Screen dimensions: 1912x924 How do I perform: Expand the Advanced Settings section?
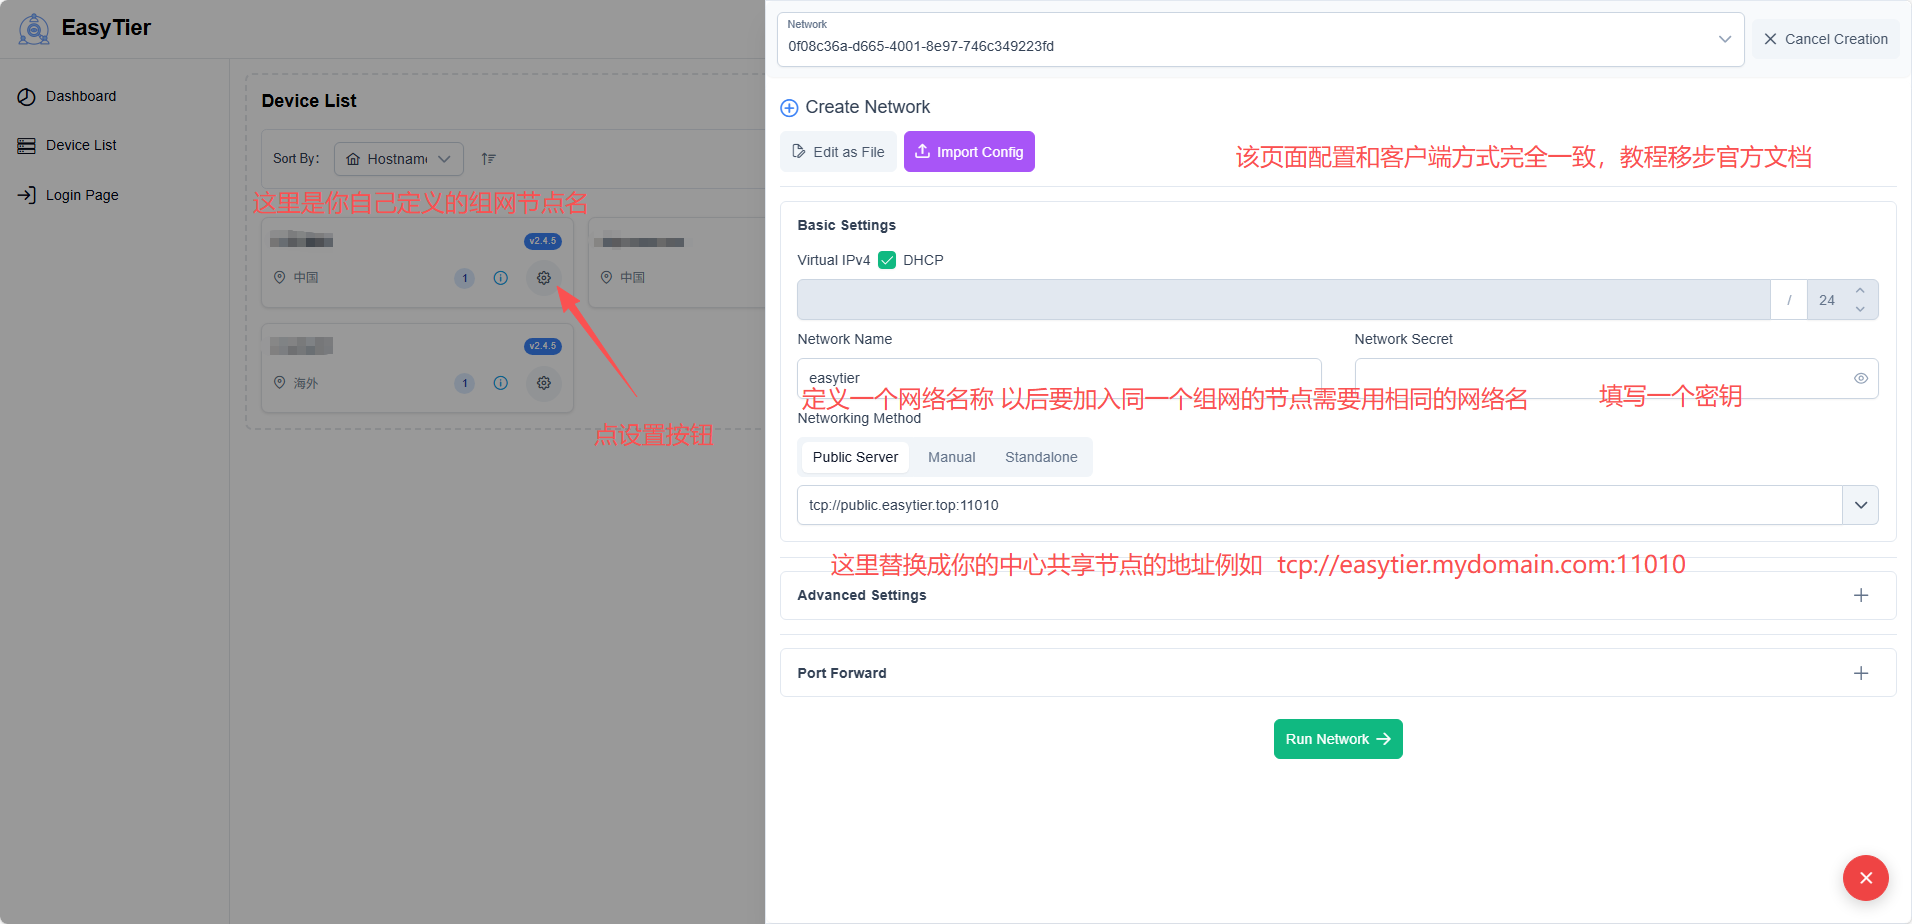1860,595
